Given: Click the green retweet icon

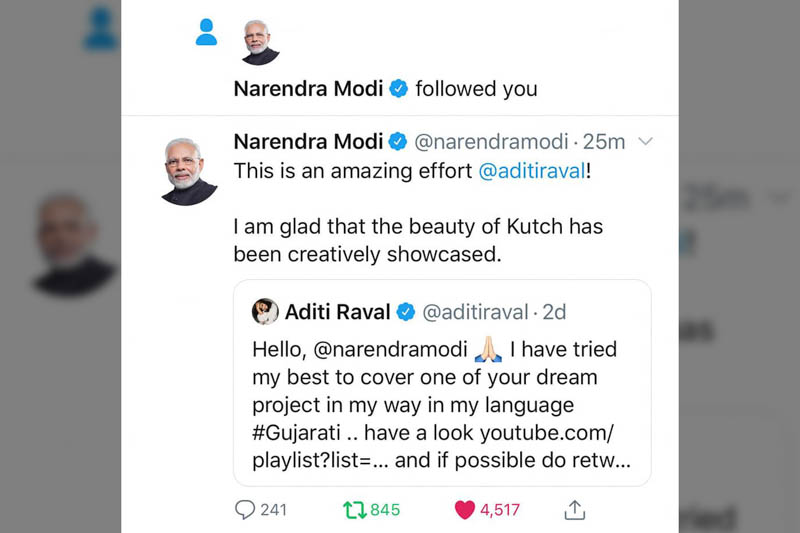Looking at the screenshot, I should (354, 510).
